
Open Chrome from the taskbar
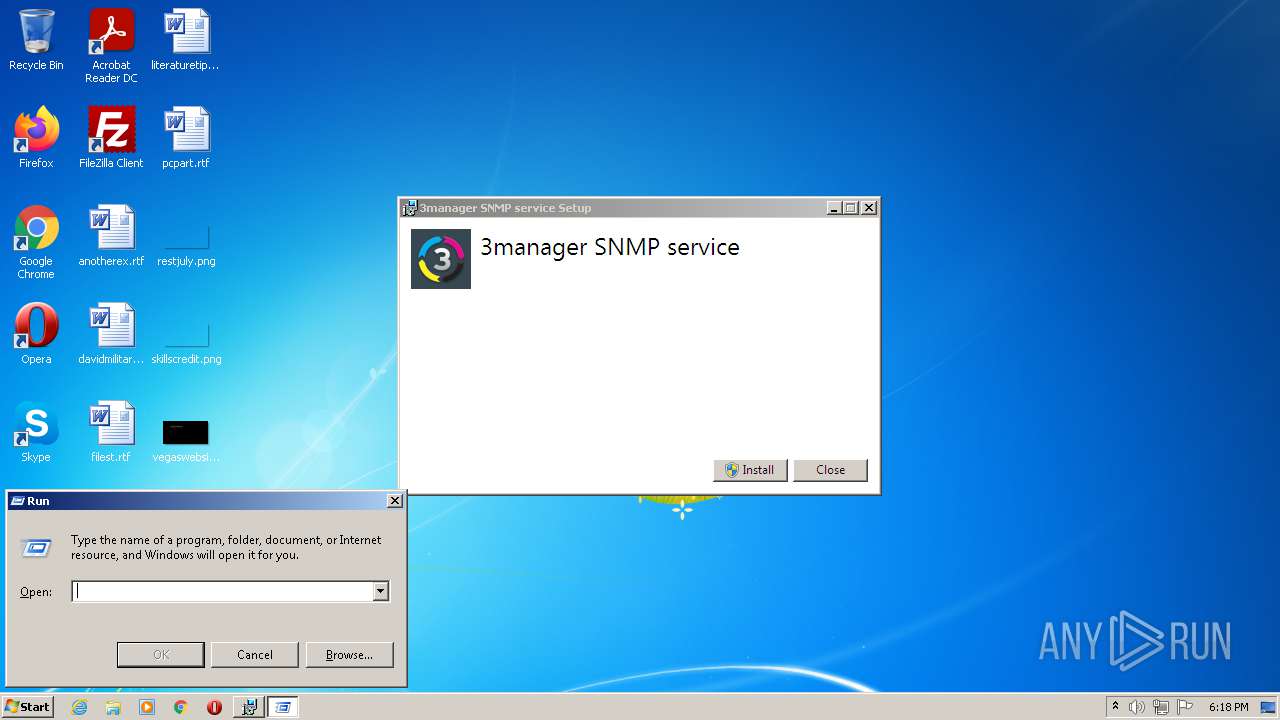tap(181, 707)
